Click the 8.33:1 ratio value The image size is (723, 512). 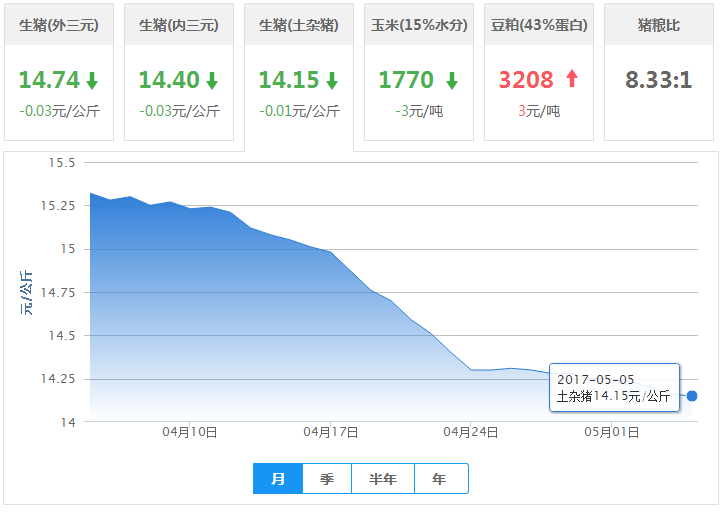(659, 80)
